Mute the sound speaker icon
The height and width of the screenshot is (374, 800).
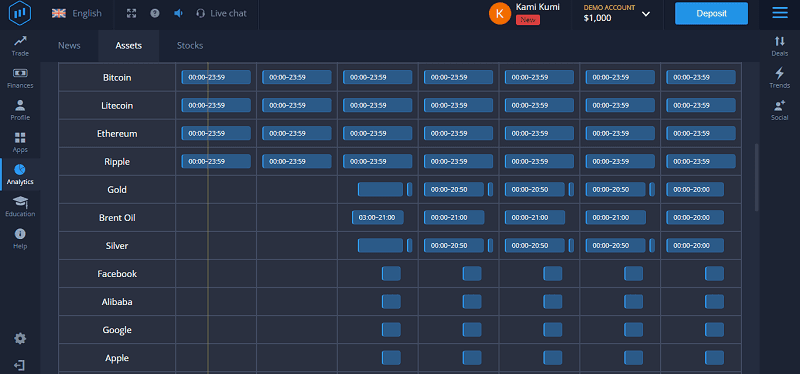coord(178,13)
